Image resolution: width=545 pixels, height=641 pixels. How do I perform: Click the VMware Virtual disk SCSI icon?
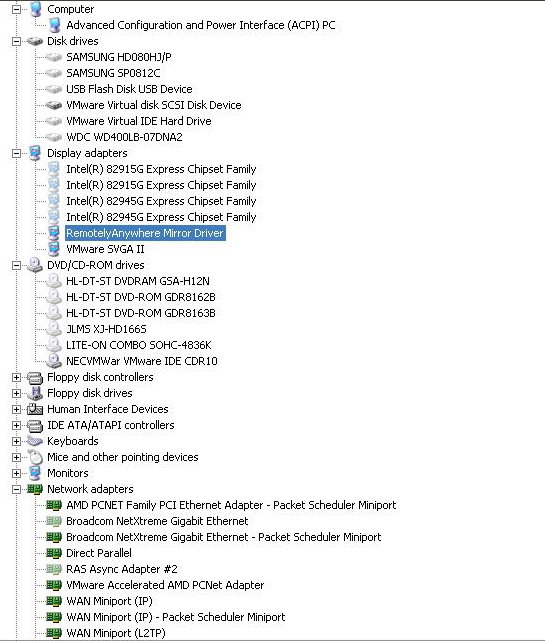(54, 105)
